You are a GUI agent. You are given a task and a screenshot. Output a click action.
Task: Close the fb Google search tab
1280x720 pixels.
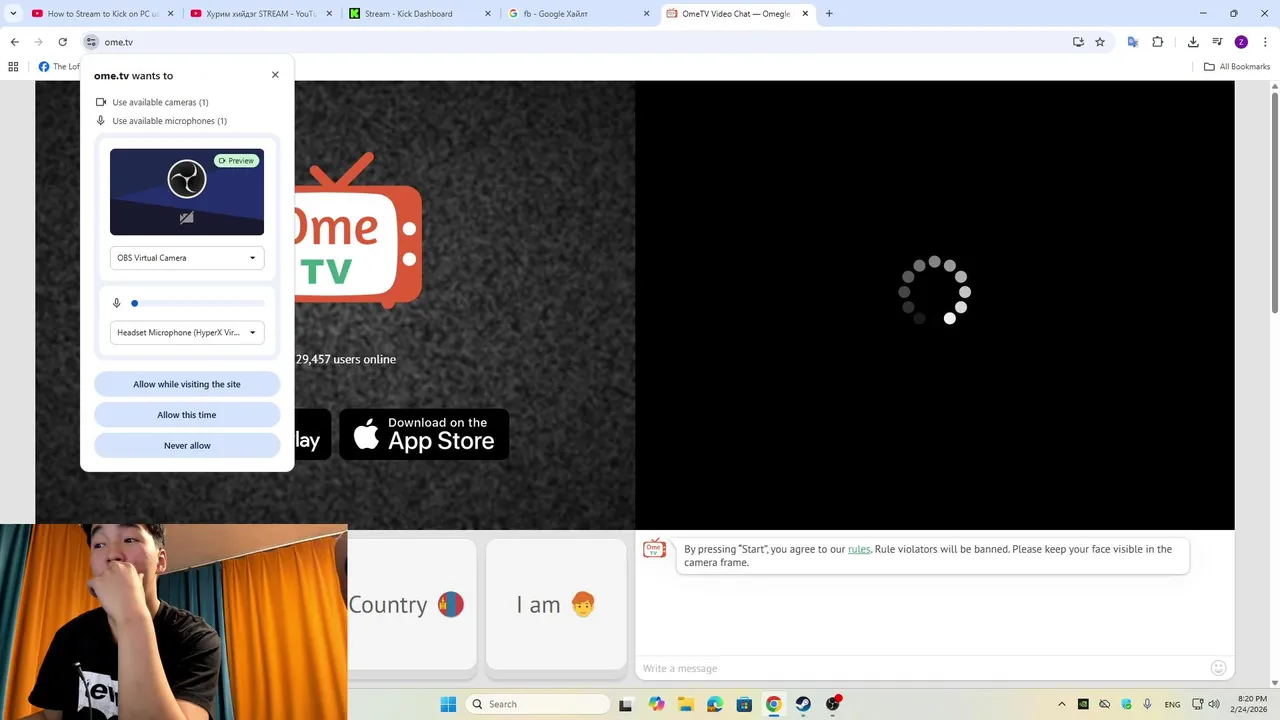646,14
